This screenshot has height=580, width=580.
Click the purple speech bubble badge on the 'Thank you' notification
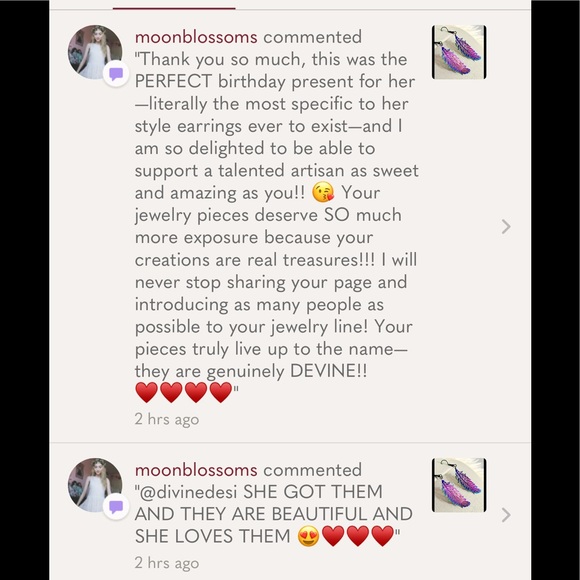[x=116, y=74]
